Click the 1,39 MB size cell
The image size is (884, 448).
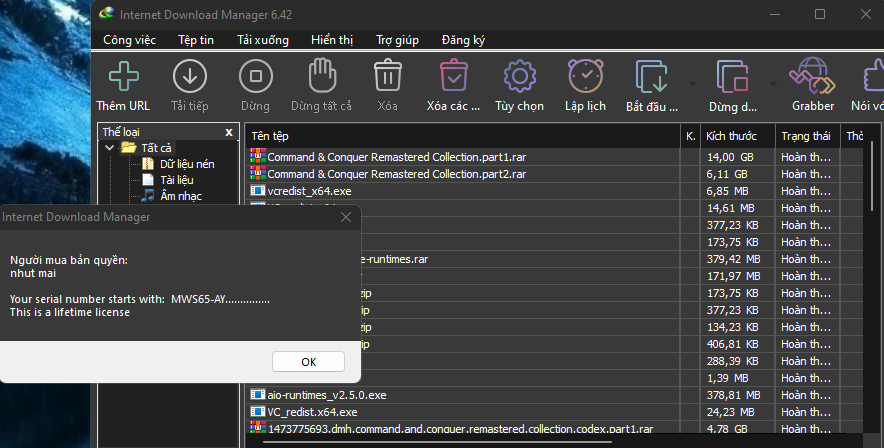coord(737,378)
